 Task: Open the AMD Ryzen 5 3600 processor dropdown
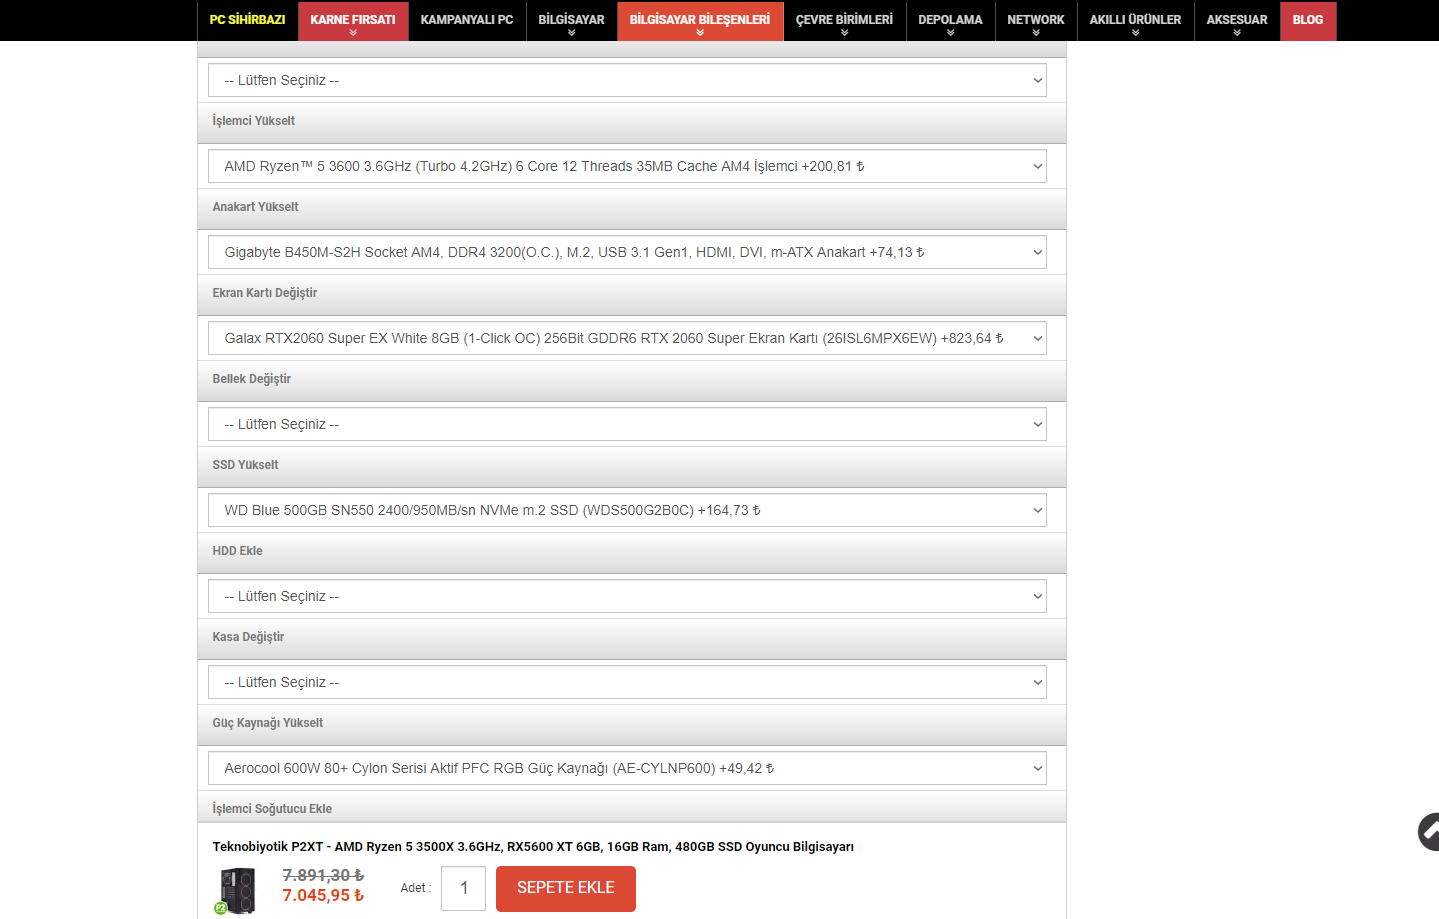627,166
